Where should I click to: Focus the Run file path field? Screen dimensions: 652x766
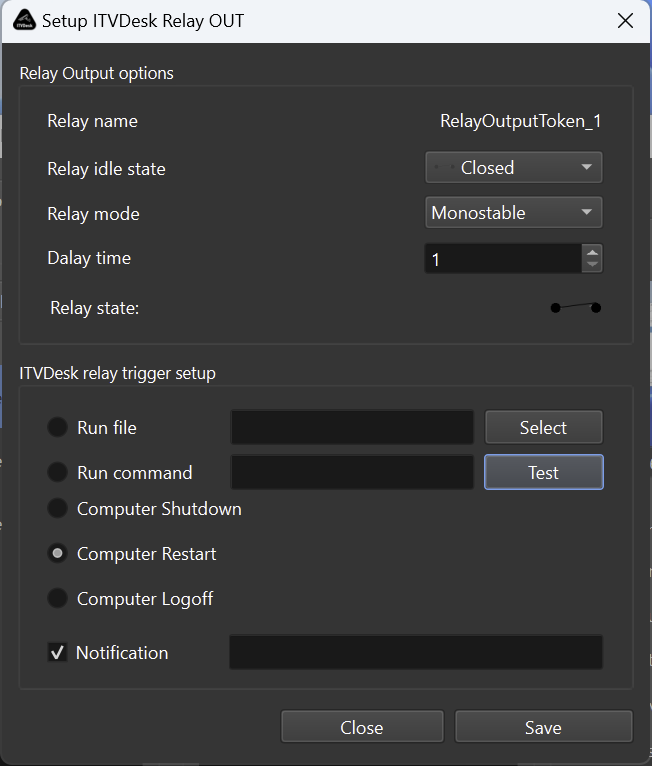352,428
